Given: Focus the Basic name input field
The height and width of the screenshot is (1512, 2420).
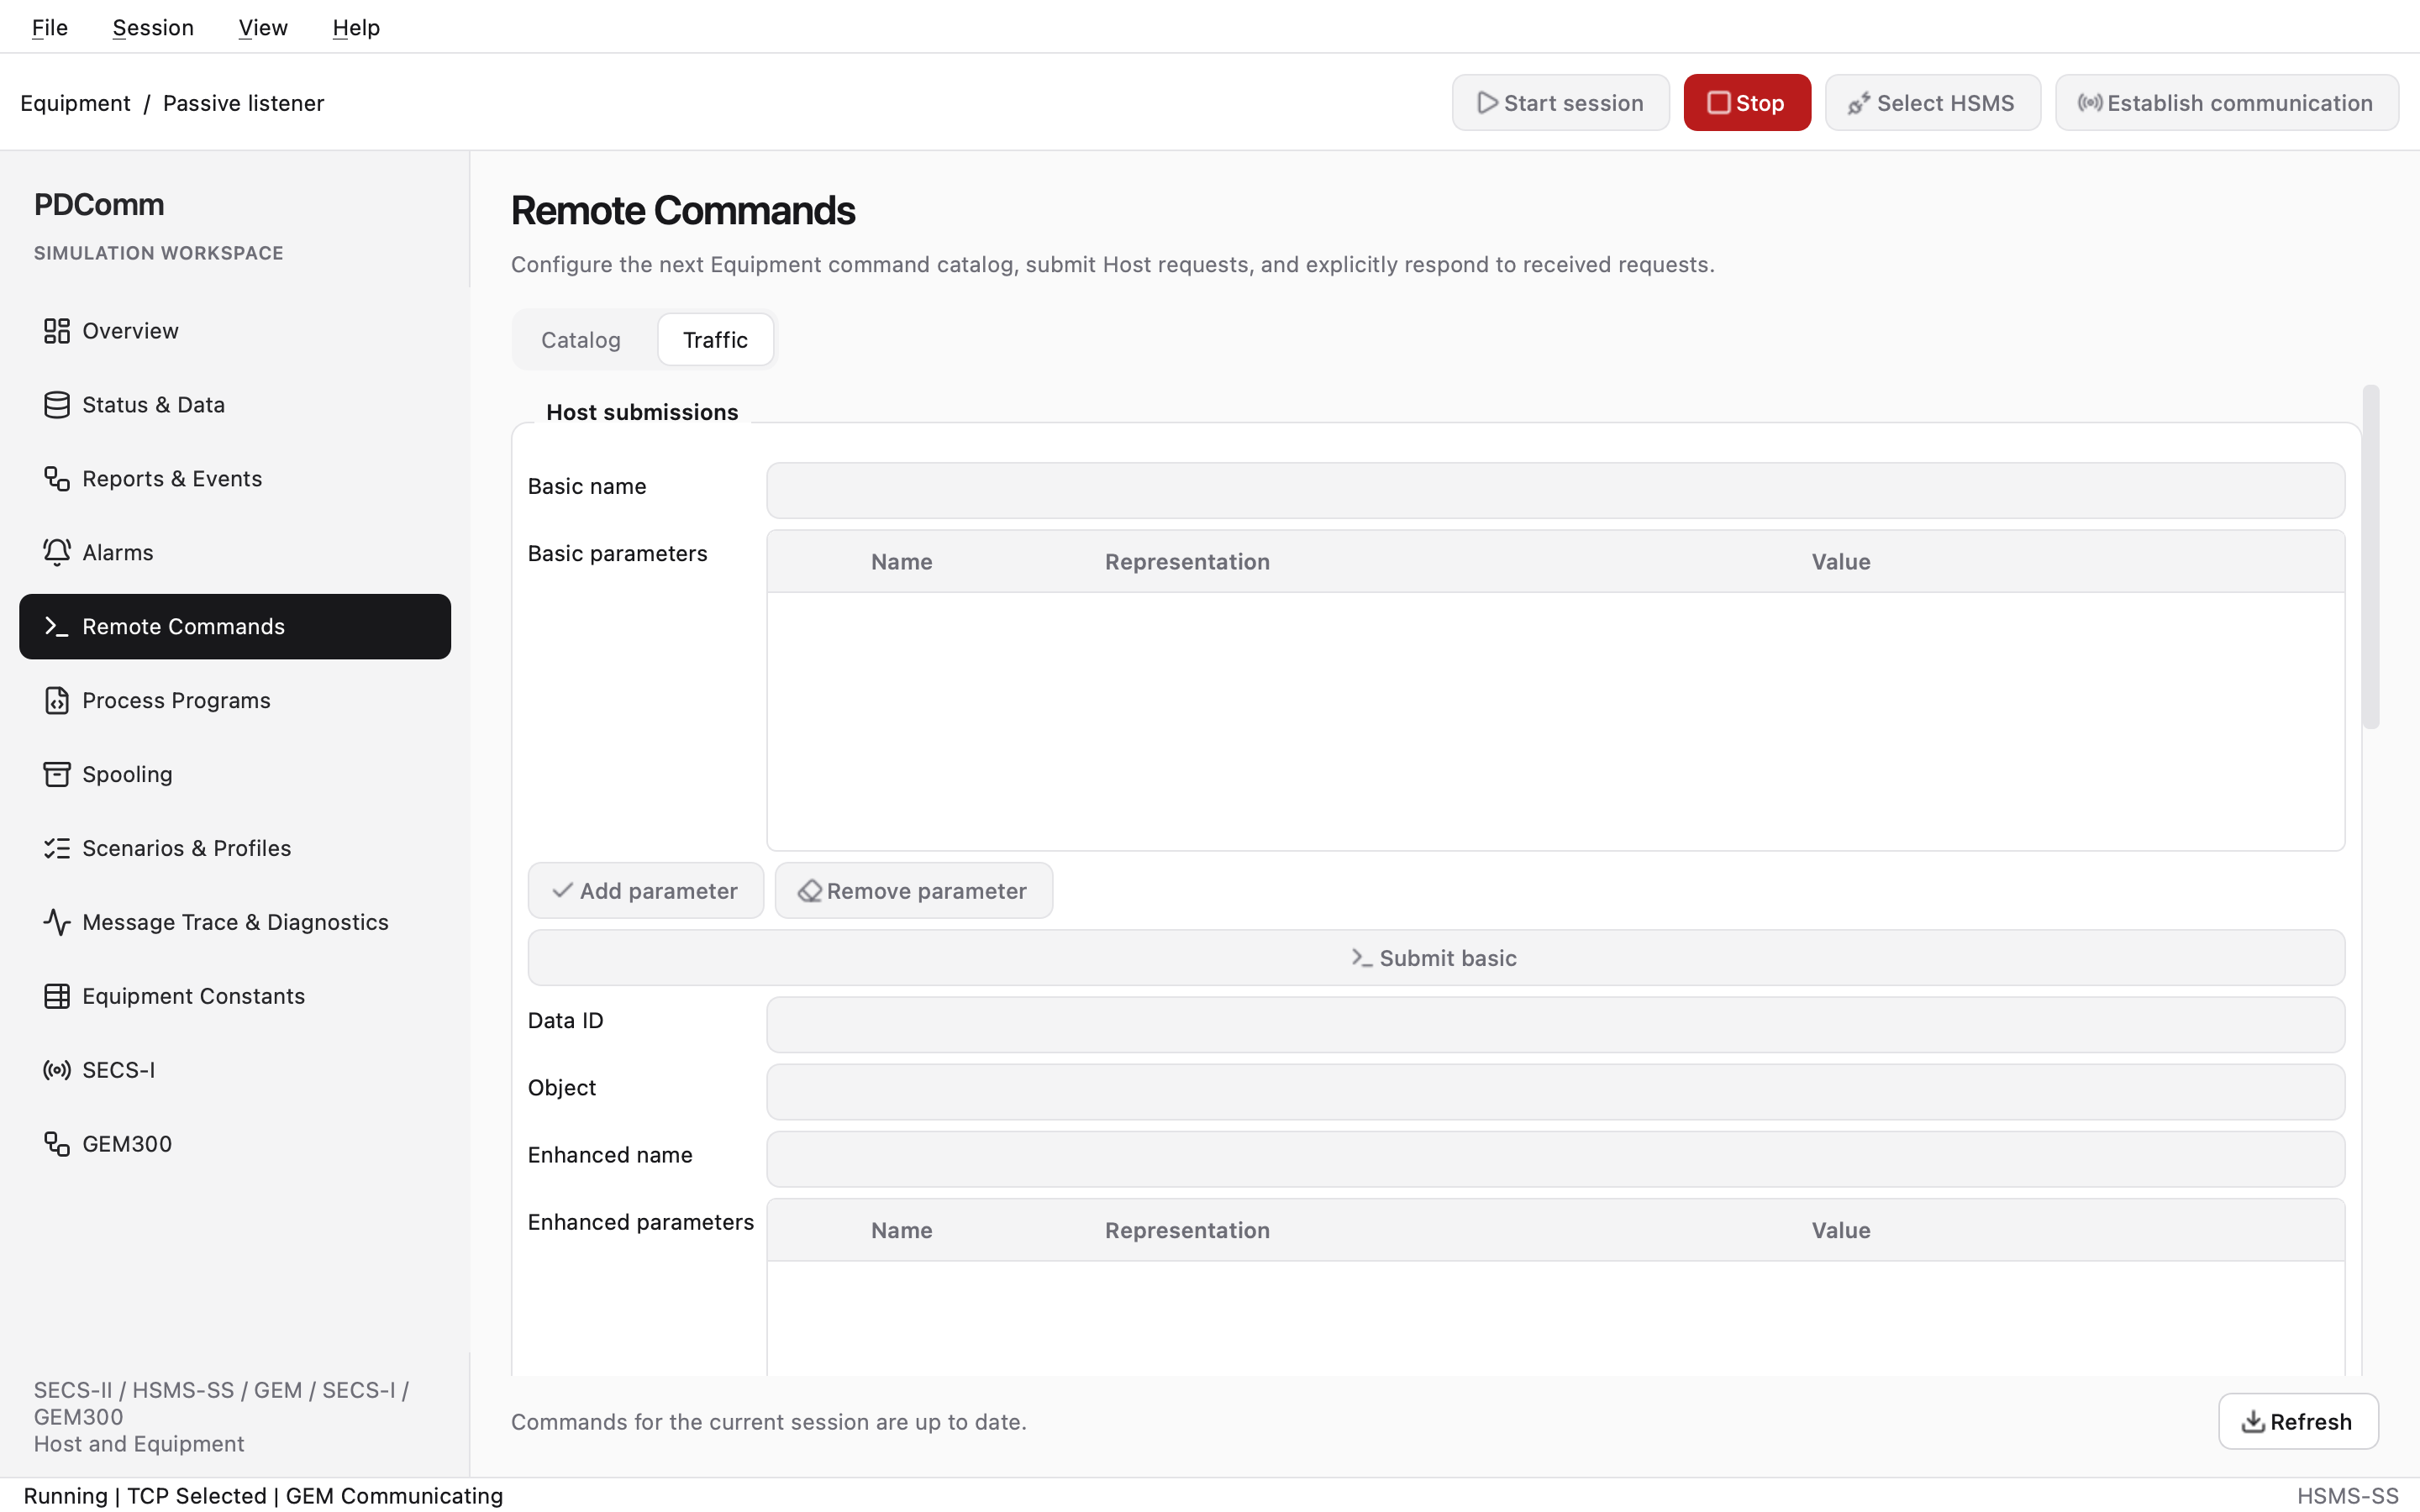Looking at the screenshot, I should click(x=1555, y=491).
